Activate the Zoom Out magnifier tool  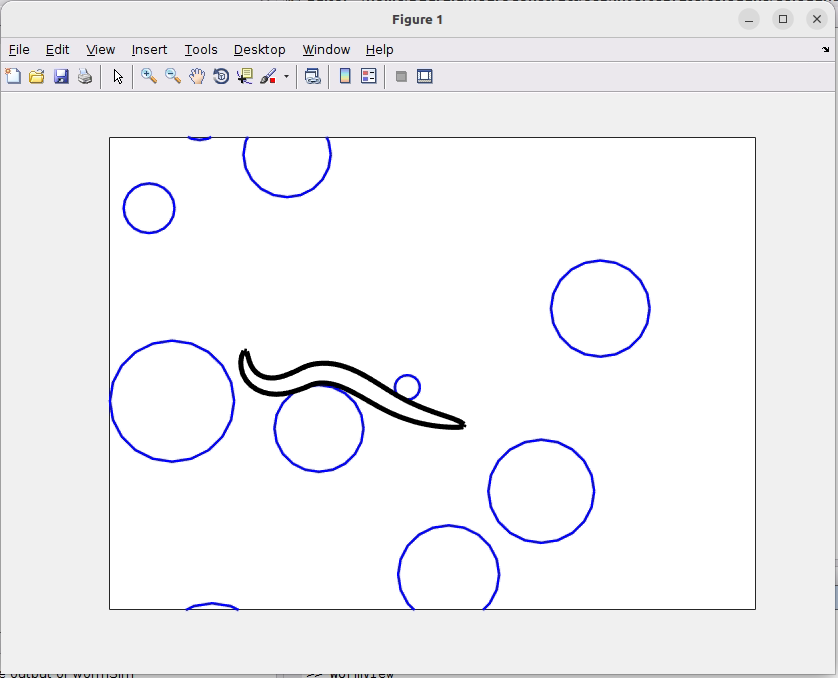pyautogui.click(x=173, y=76)
